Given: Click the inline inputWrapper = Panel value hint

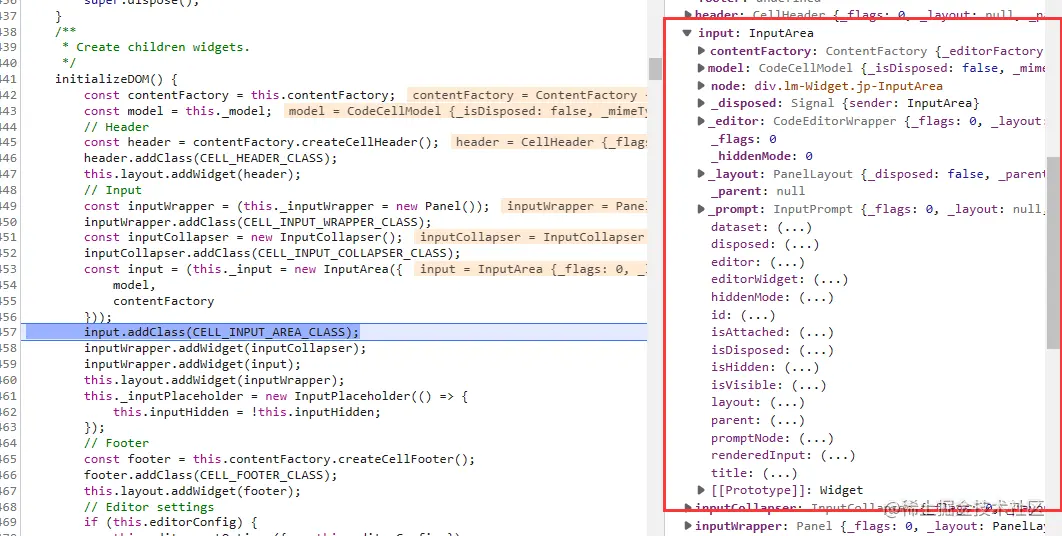Looking at the screenshot, I should (576, 206).
